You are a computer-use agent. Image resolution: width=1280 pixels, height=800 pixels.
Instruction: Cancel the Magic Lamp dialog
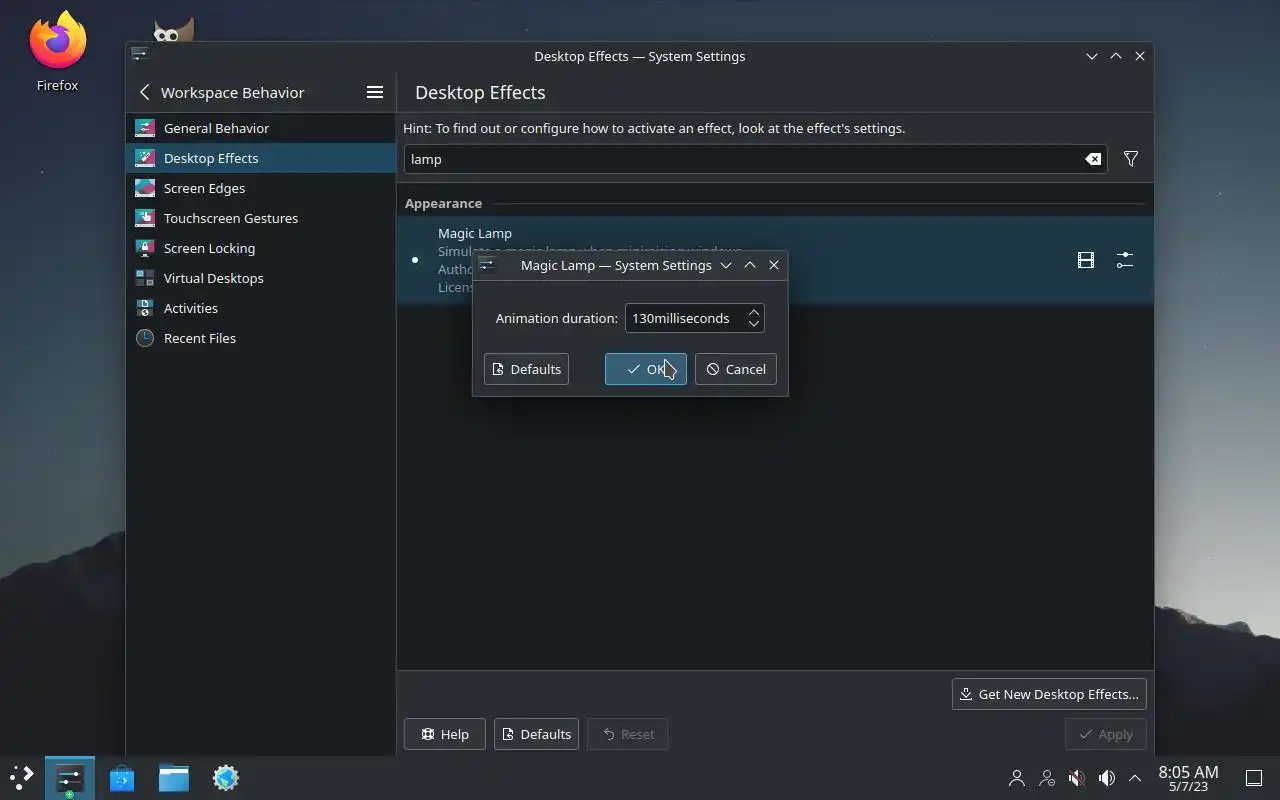coord(736,369)
